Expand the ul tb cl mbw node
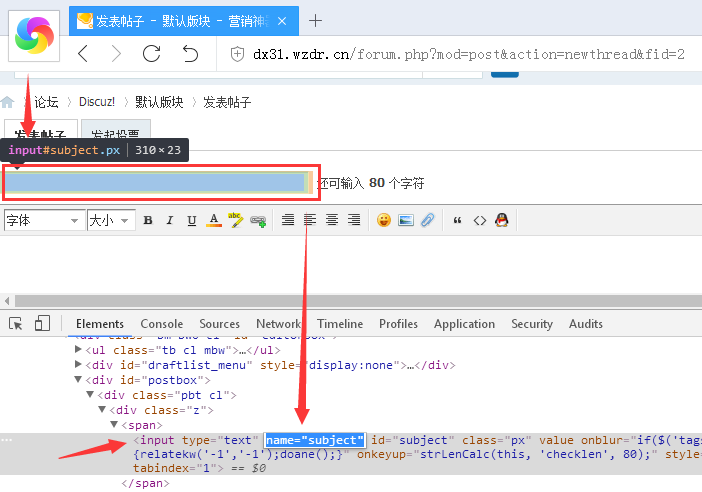This screenshot has width=702, height=492. click(79, 350)
